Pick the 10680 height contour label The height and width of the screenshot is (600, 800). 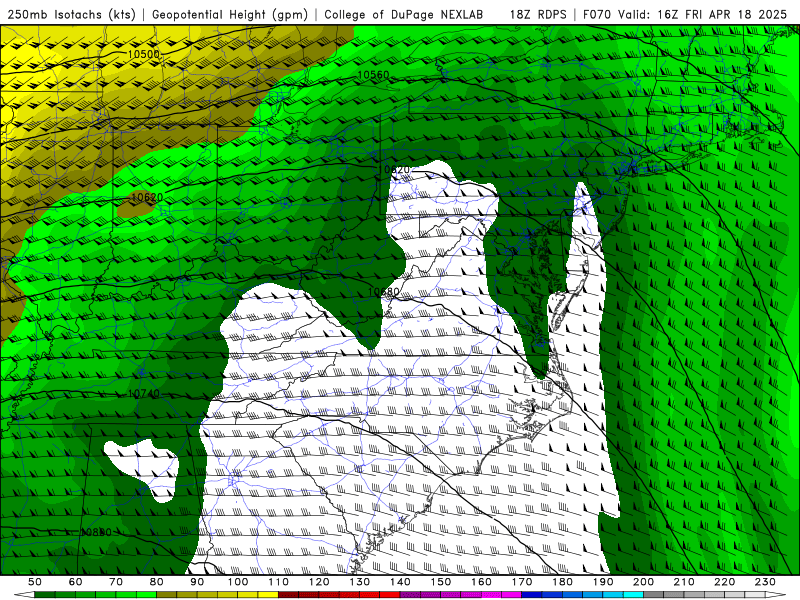384,292
